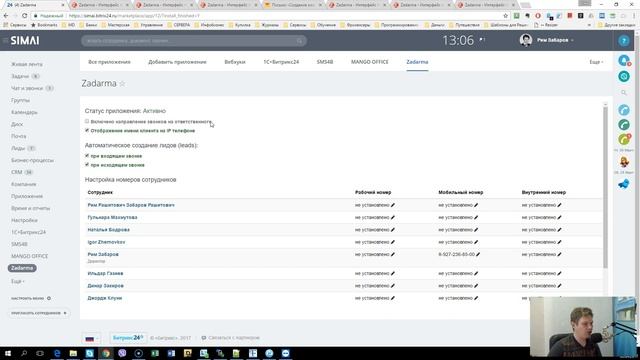Image resolution: width=640 pixels, height=360 pixels.
Task: Toggle lead creation при исходящем звонке
Action: (87, 164)
